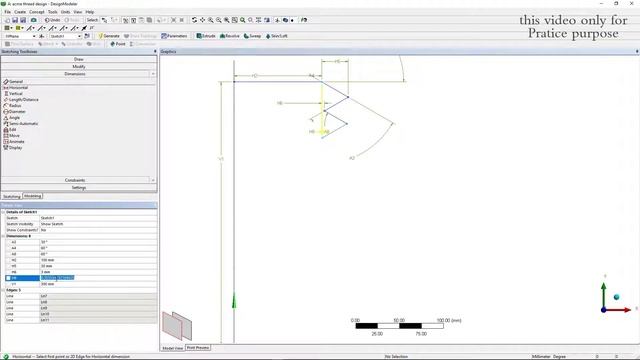The height and width of the screenshot is (360, 640).
Task: Open the Concept menu
Action: pos(36,12)
